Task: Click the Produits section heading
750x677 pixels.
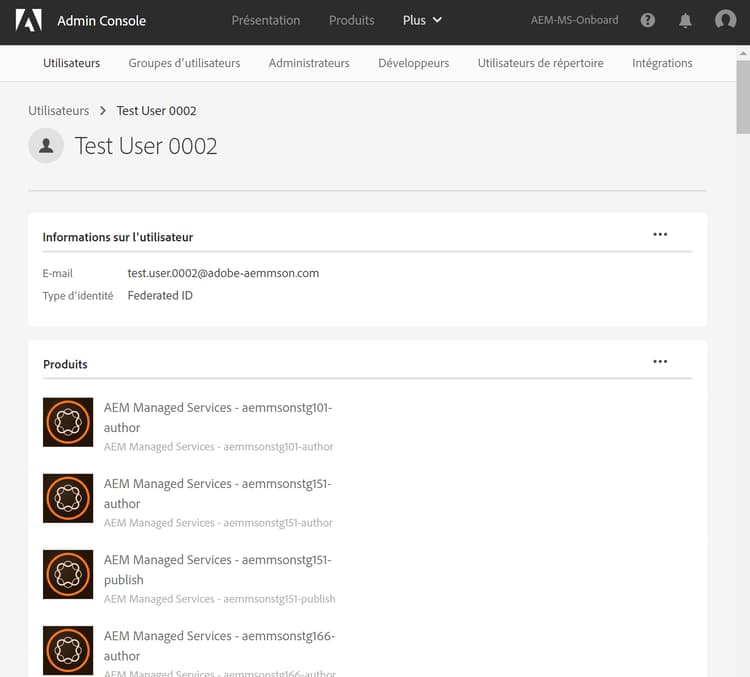Action: tap(65, 365)
